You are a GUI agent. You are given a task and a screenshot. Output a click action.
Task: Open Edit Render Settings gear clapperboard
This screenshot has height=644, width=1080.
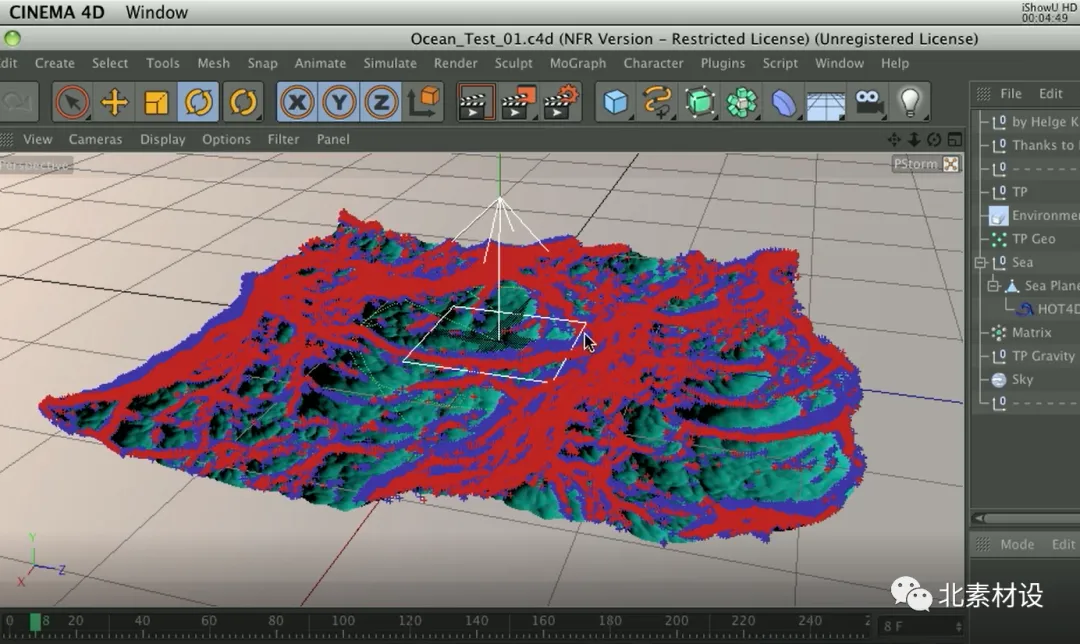point(561,103)
